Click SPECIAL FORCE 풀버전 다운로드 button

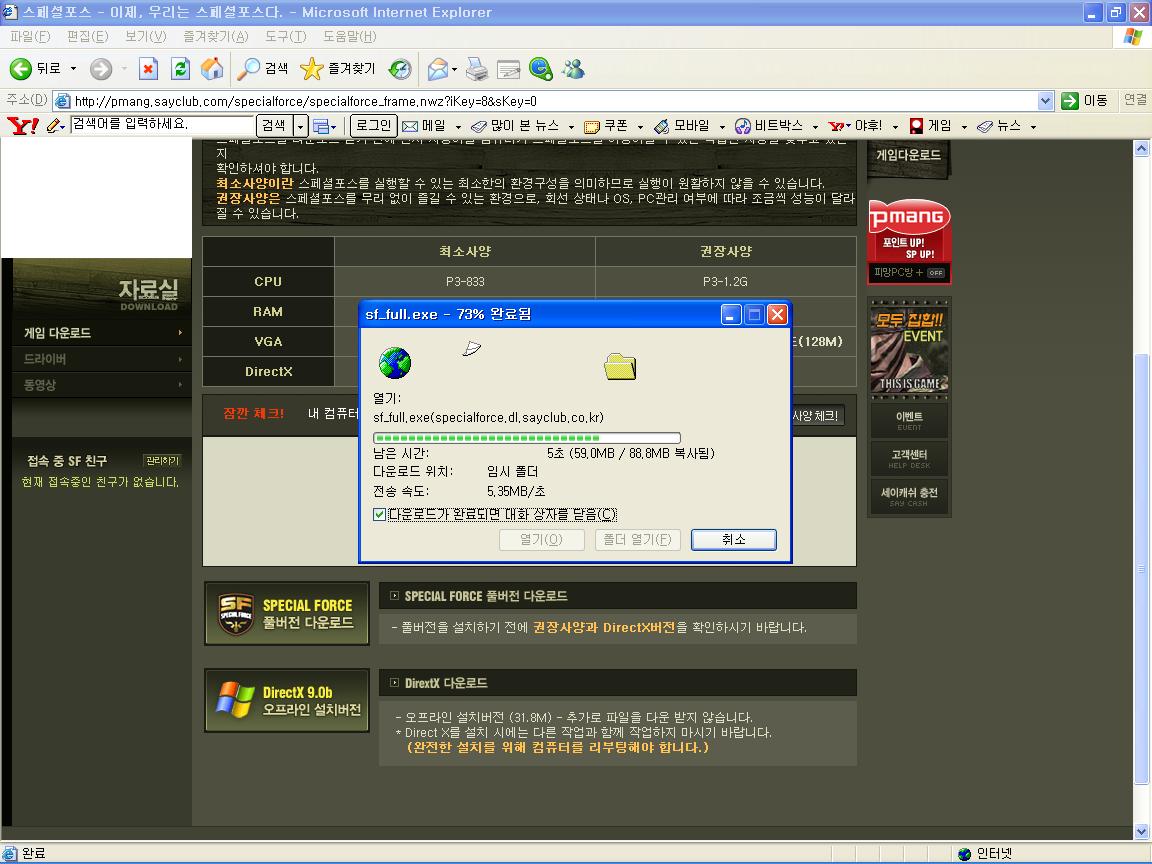(x=287, y=613)
